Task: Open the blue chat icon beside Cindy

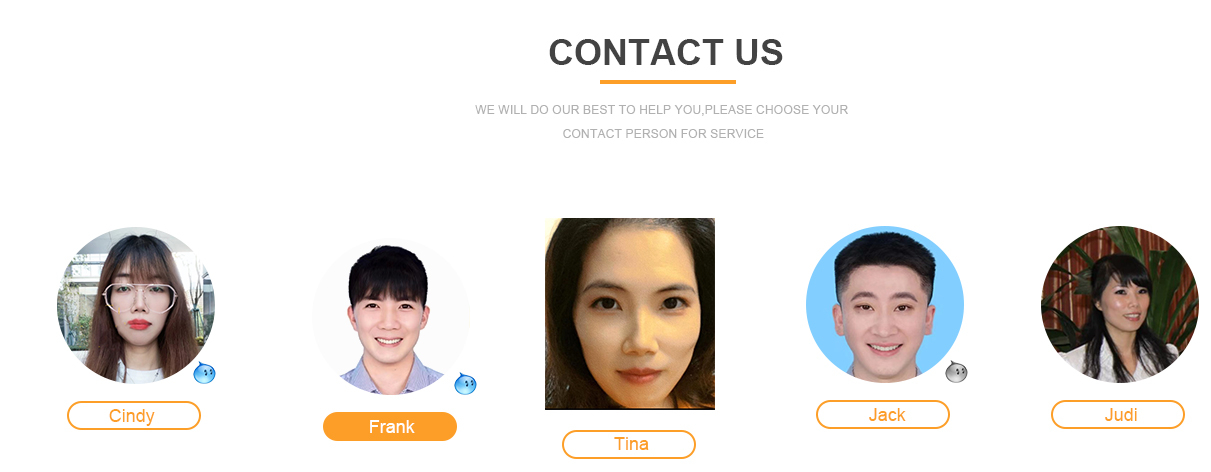Action: tap(204, 373)
